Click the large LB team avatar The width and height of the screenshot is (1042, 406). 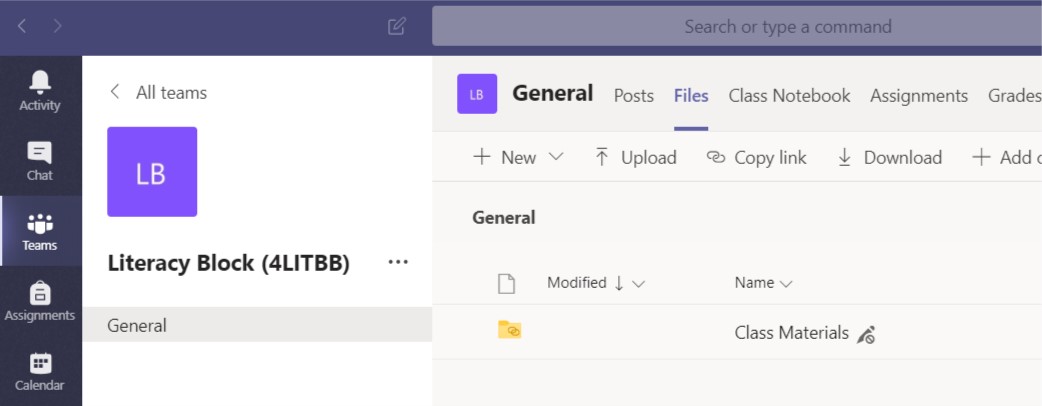[x=152, y=171]
